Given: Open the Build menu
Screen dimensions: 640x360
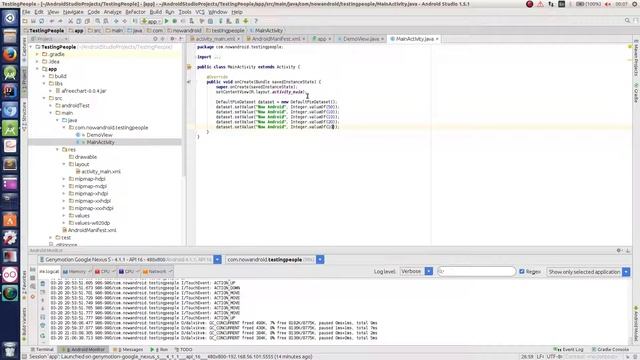Looking at the screenshot, I should 156,12.
